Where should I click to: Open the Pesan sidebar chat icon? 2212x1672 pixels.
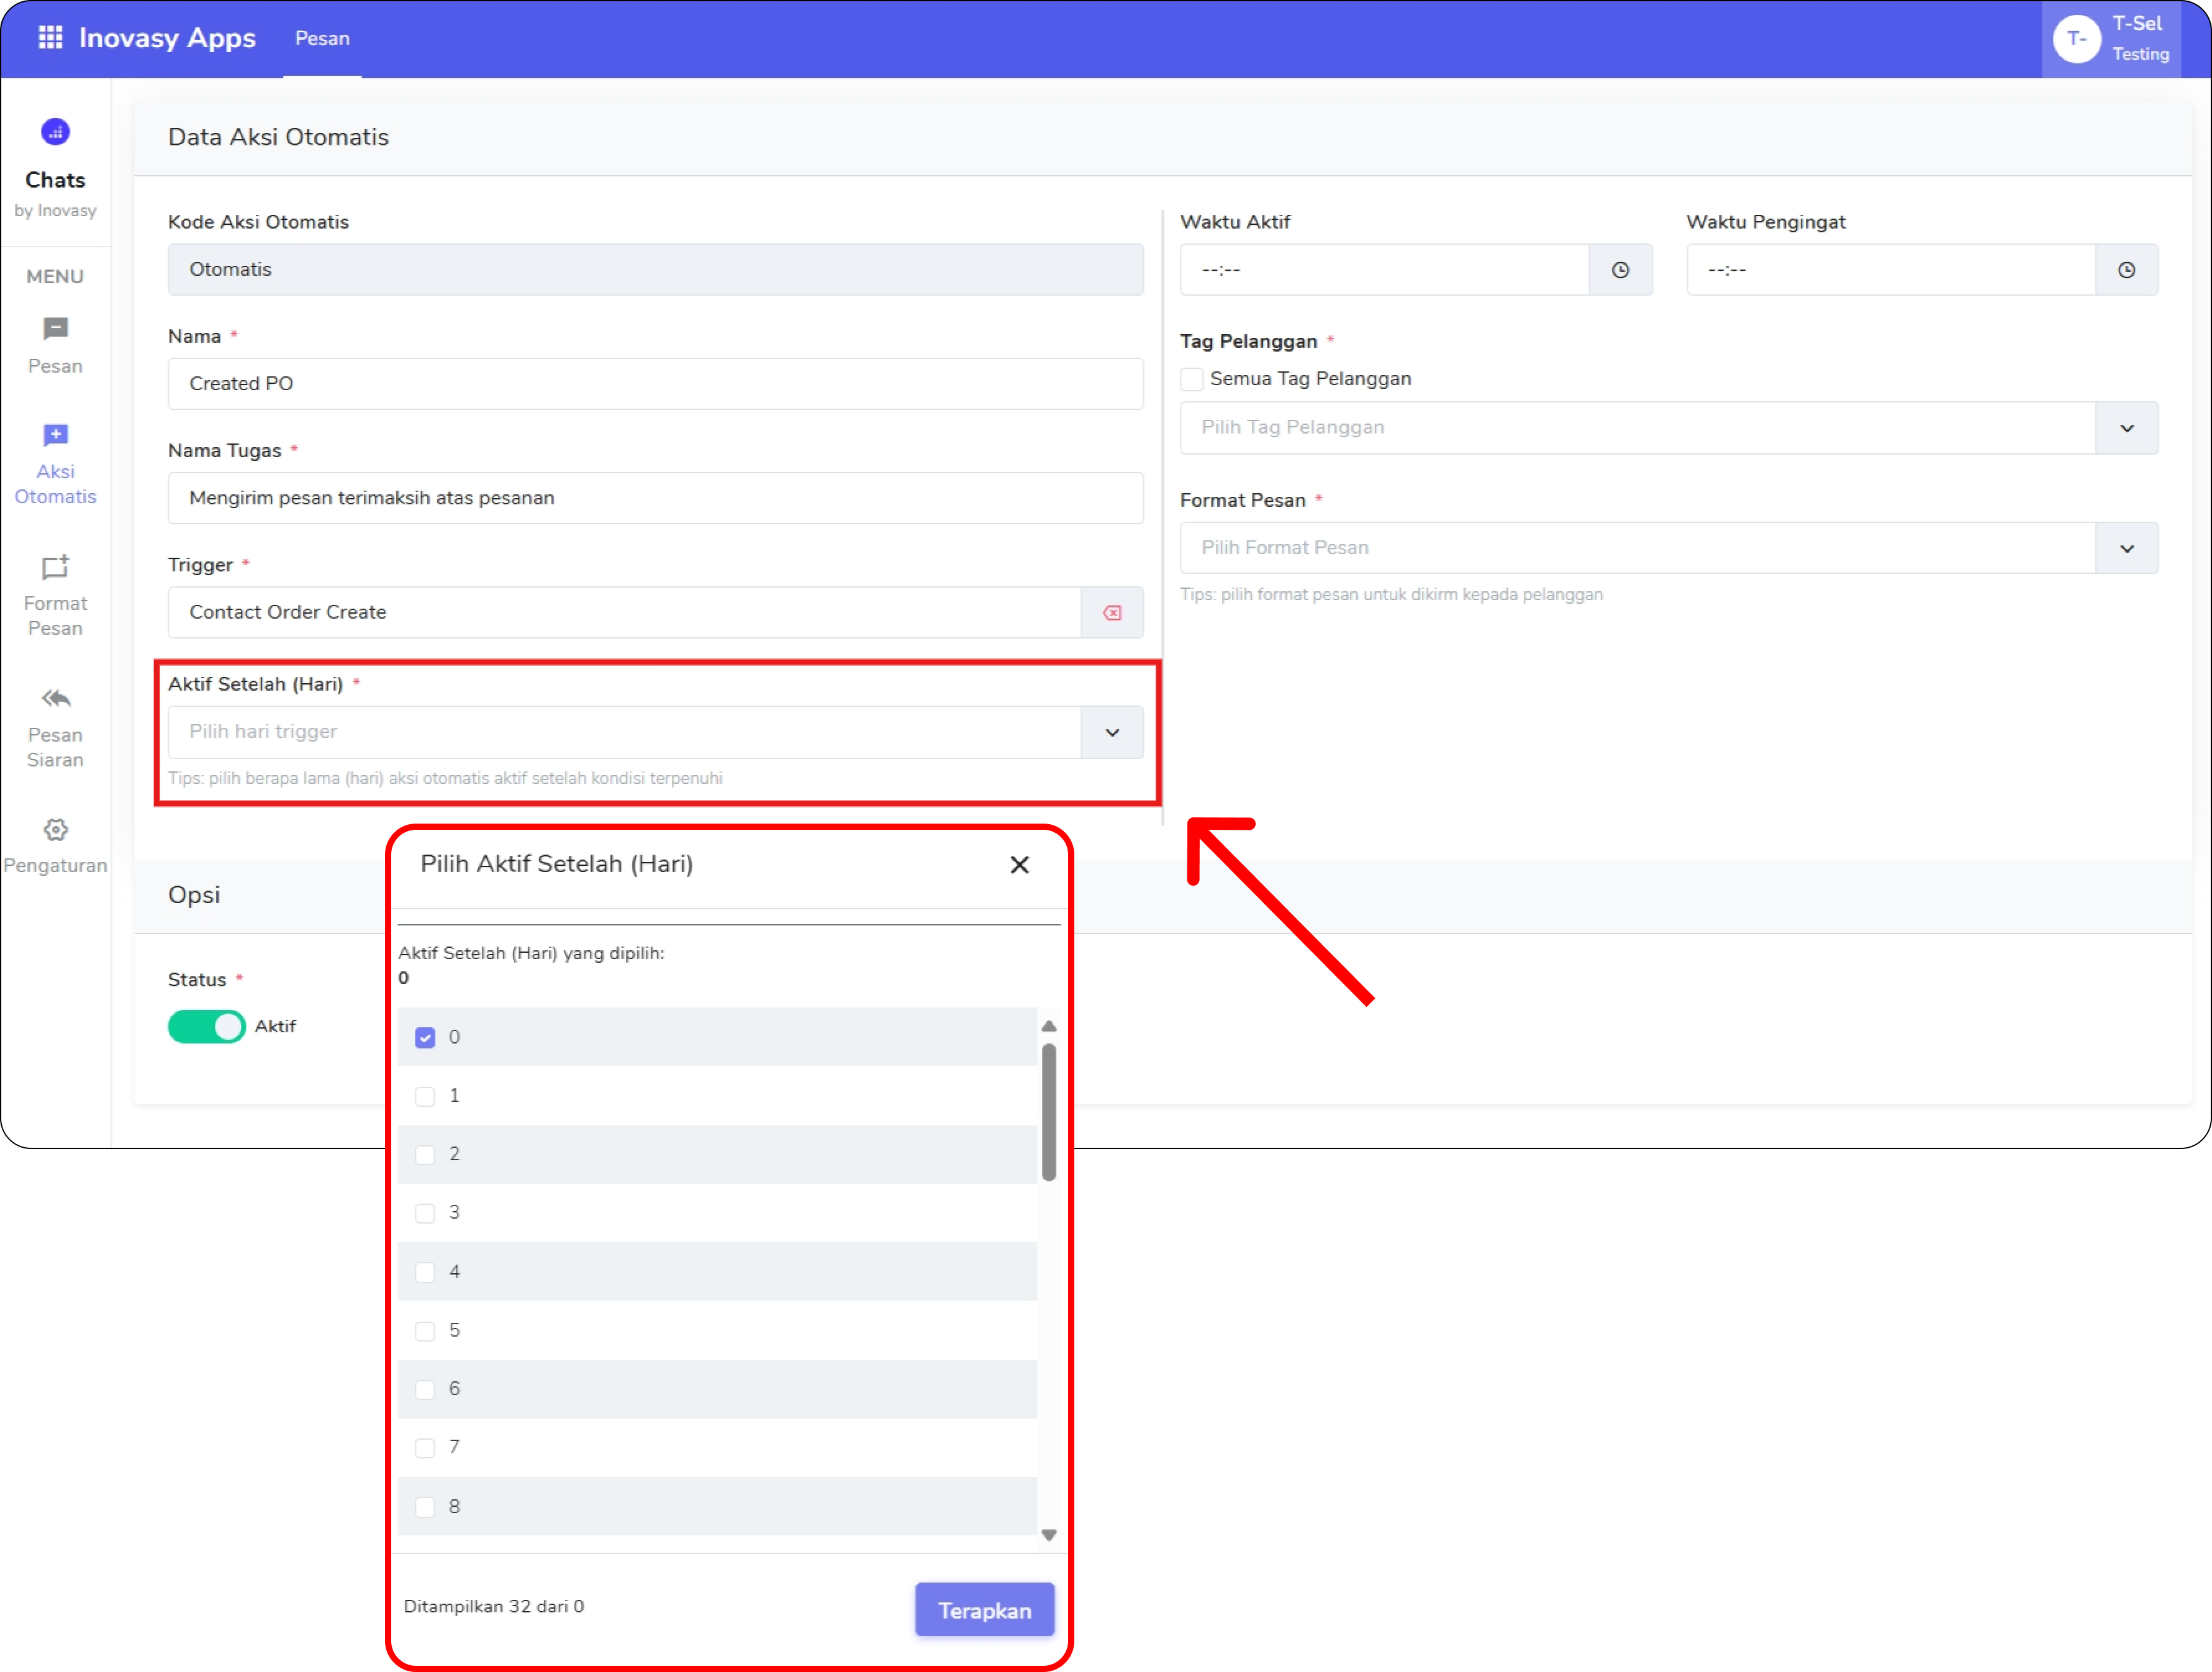[55, 329]
